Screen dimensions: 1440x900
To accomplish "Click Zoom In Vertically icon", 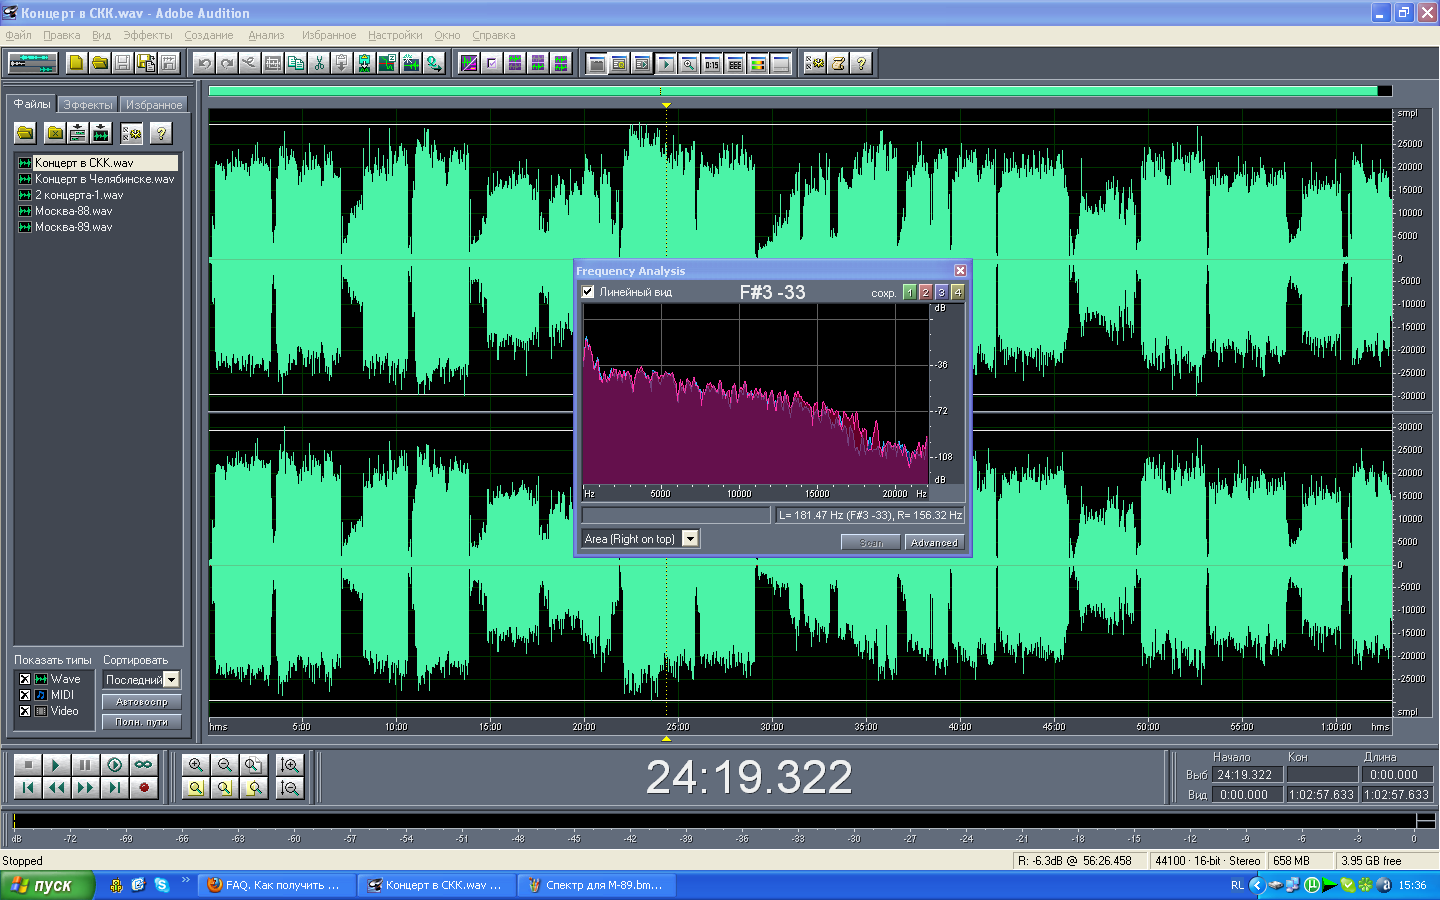I will (x=290, y=765).
